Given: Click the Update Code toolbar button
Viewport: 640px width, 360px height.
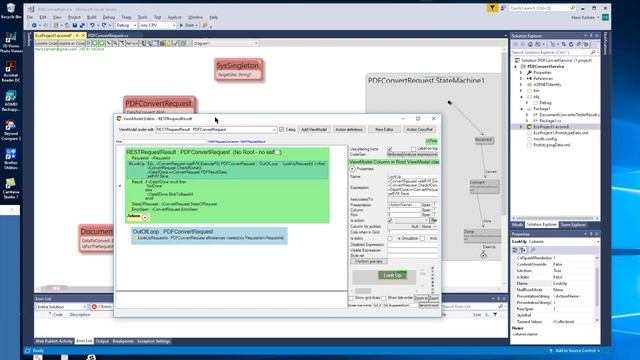Looking at the screenshot, I should click(46, 43).
